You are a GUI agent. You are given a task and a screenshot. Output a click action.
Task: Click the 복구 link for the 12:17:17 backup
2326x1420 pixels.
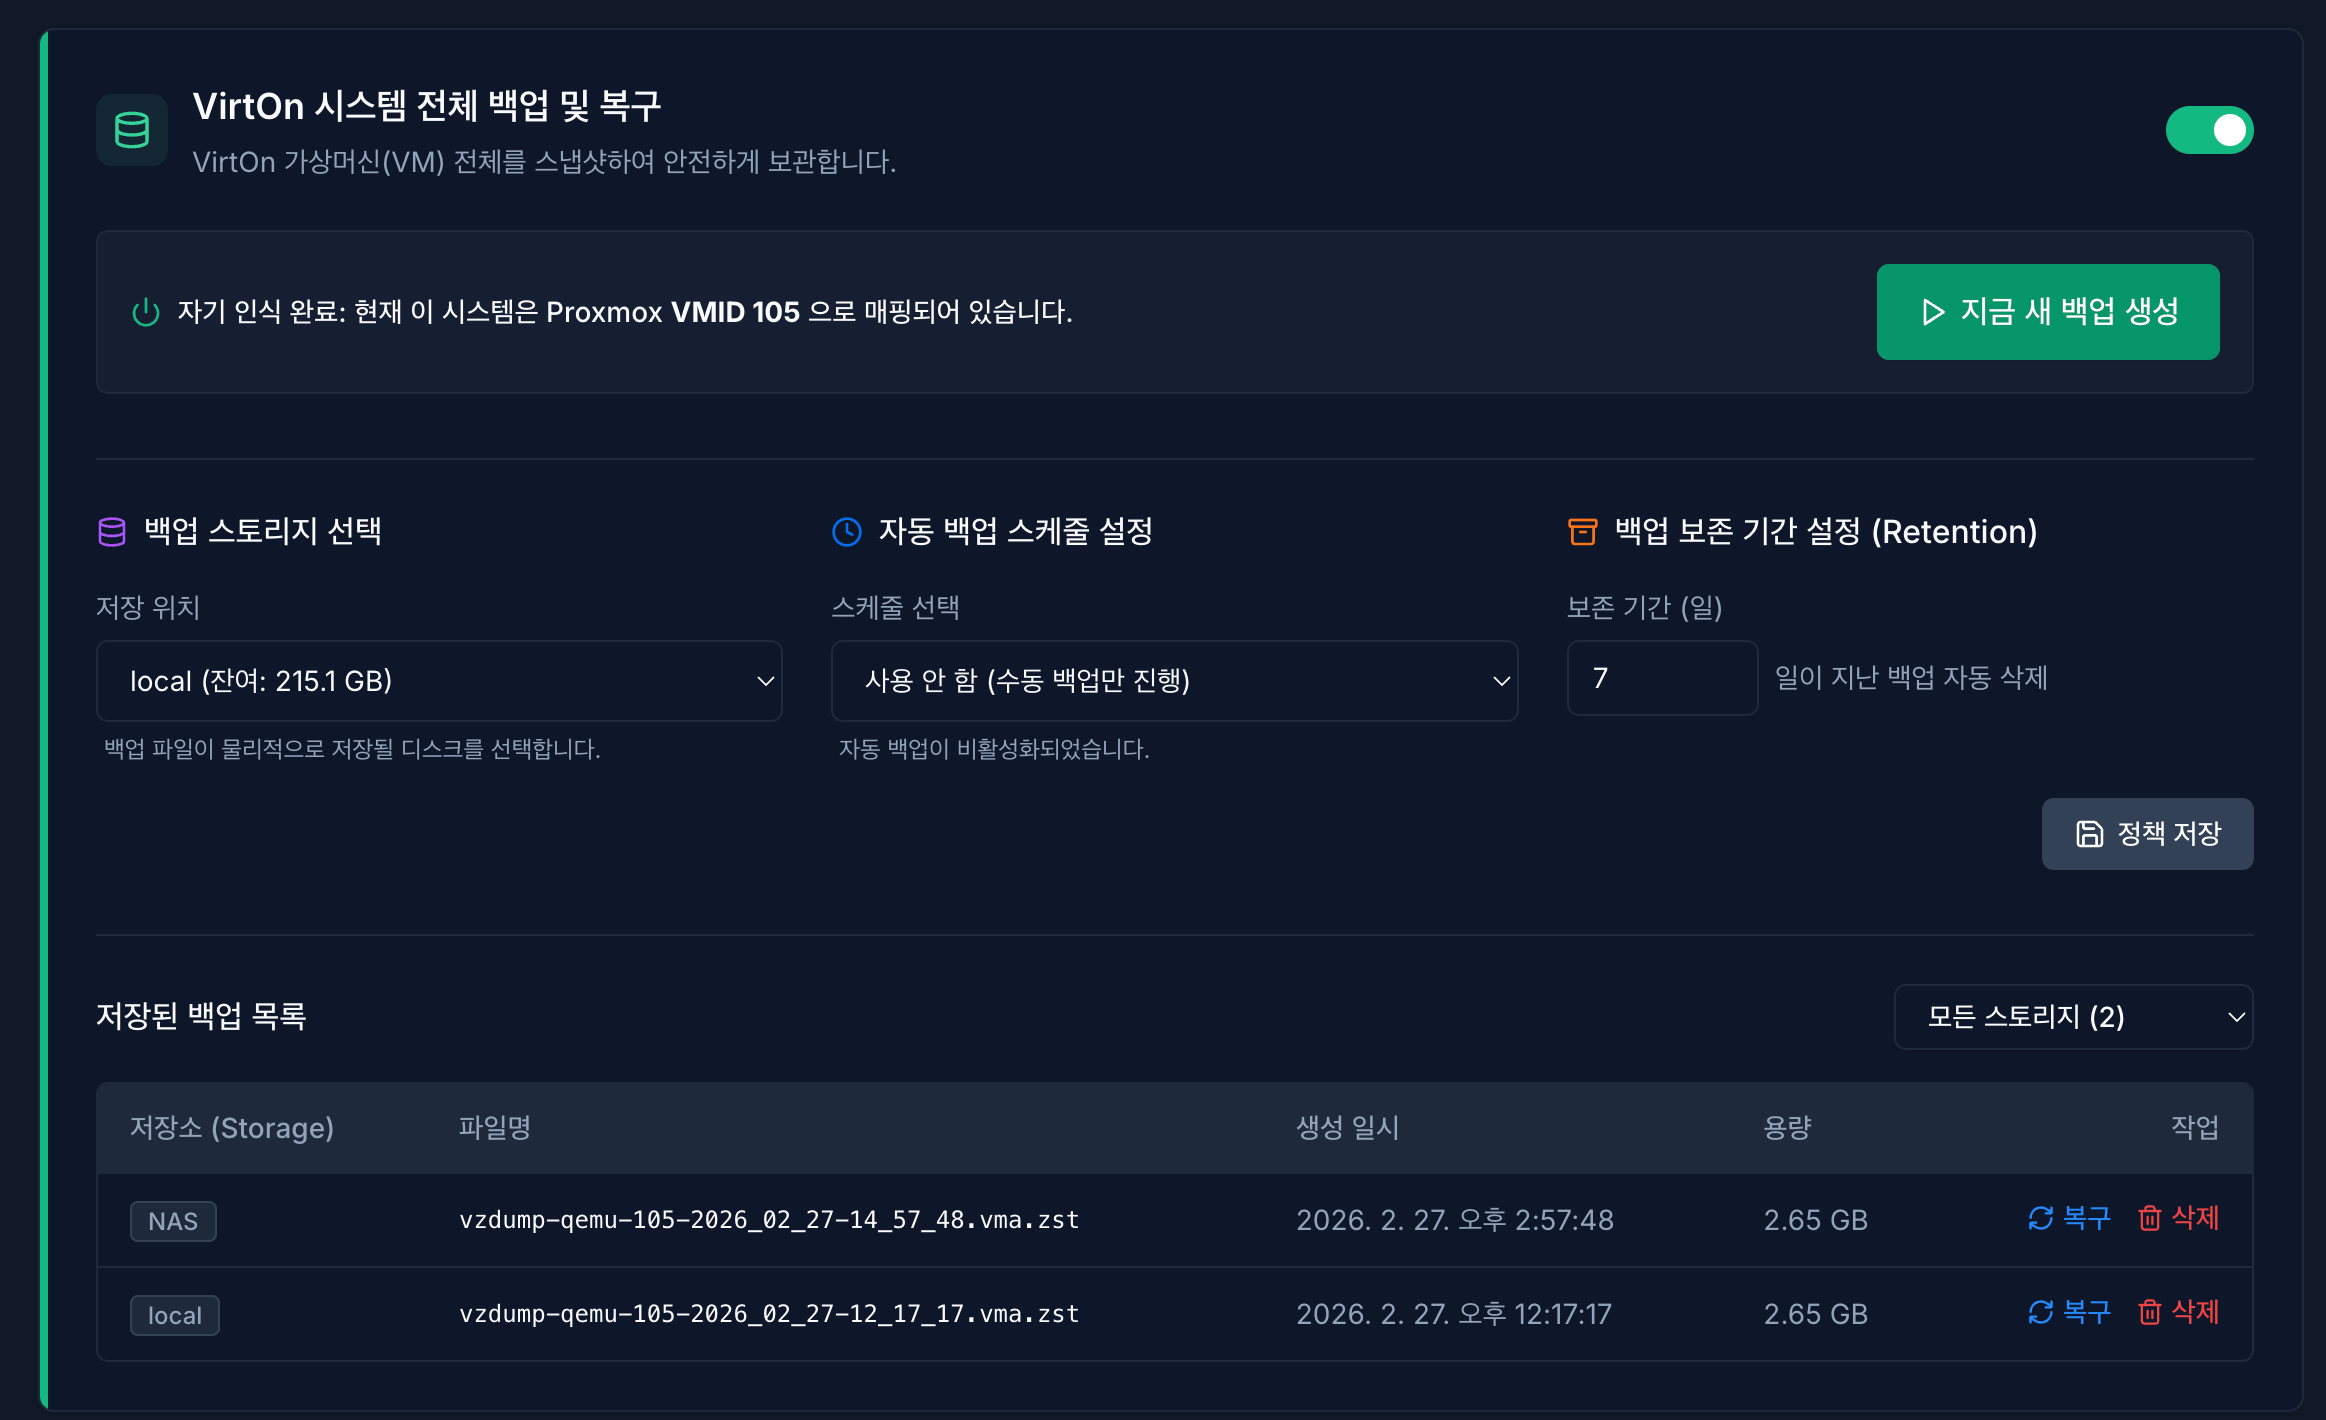[2086, 1312]
